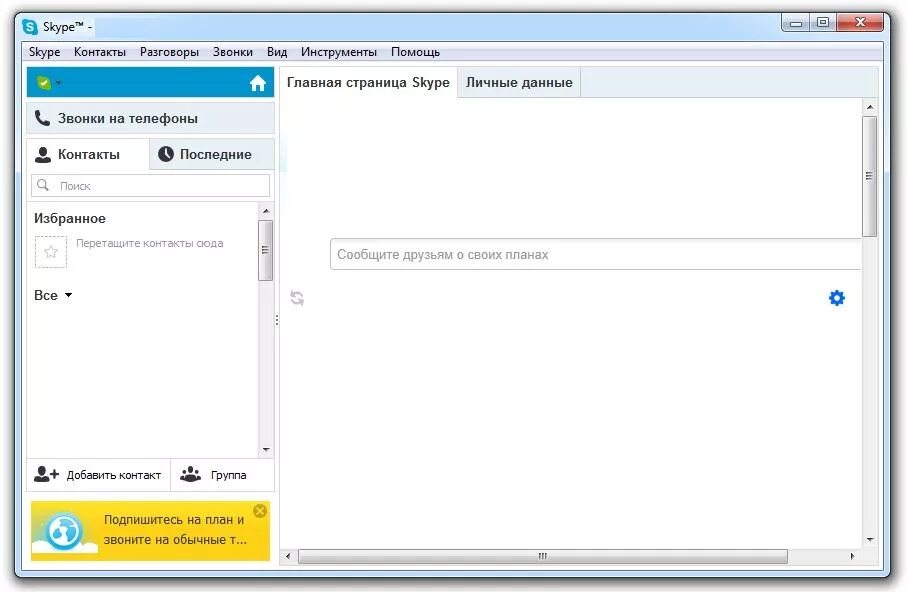Screen dimensions: 908x592
Task: Create a group with Группа button
Action: (222, 475)
